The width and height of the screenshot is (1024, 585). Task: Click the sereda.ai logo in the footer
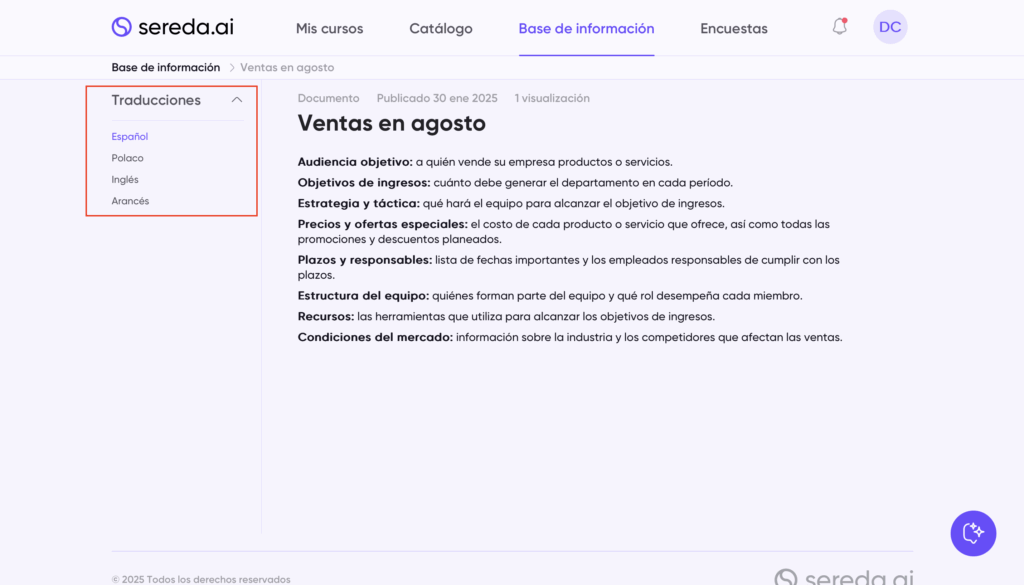[x=843, y=577]
